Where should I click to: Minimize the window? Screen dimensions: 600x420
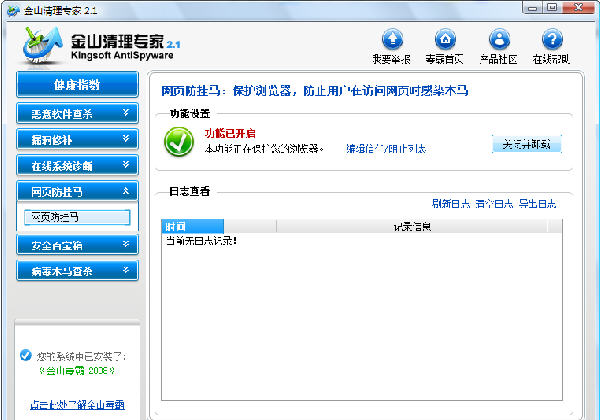(x=532, y=8)
